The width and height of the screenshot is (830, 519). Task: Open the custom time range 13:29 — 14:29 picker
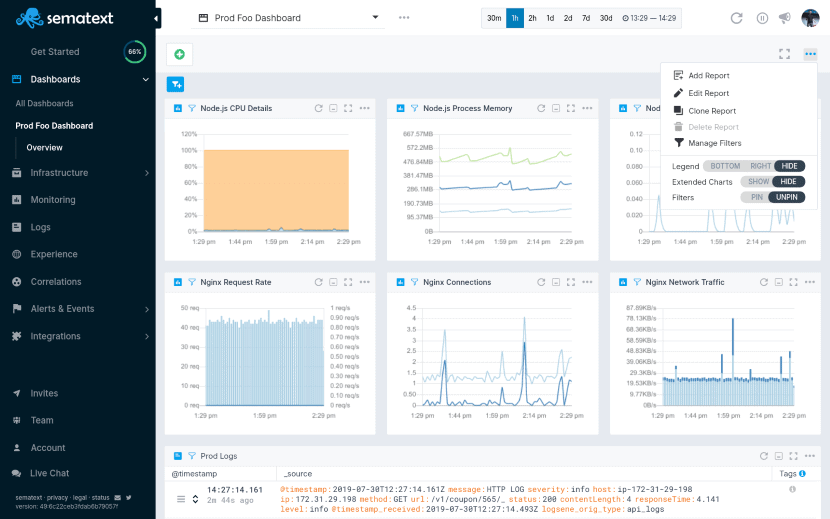[x=649, y=18]
